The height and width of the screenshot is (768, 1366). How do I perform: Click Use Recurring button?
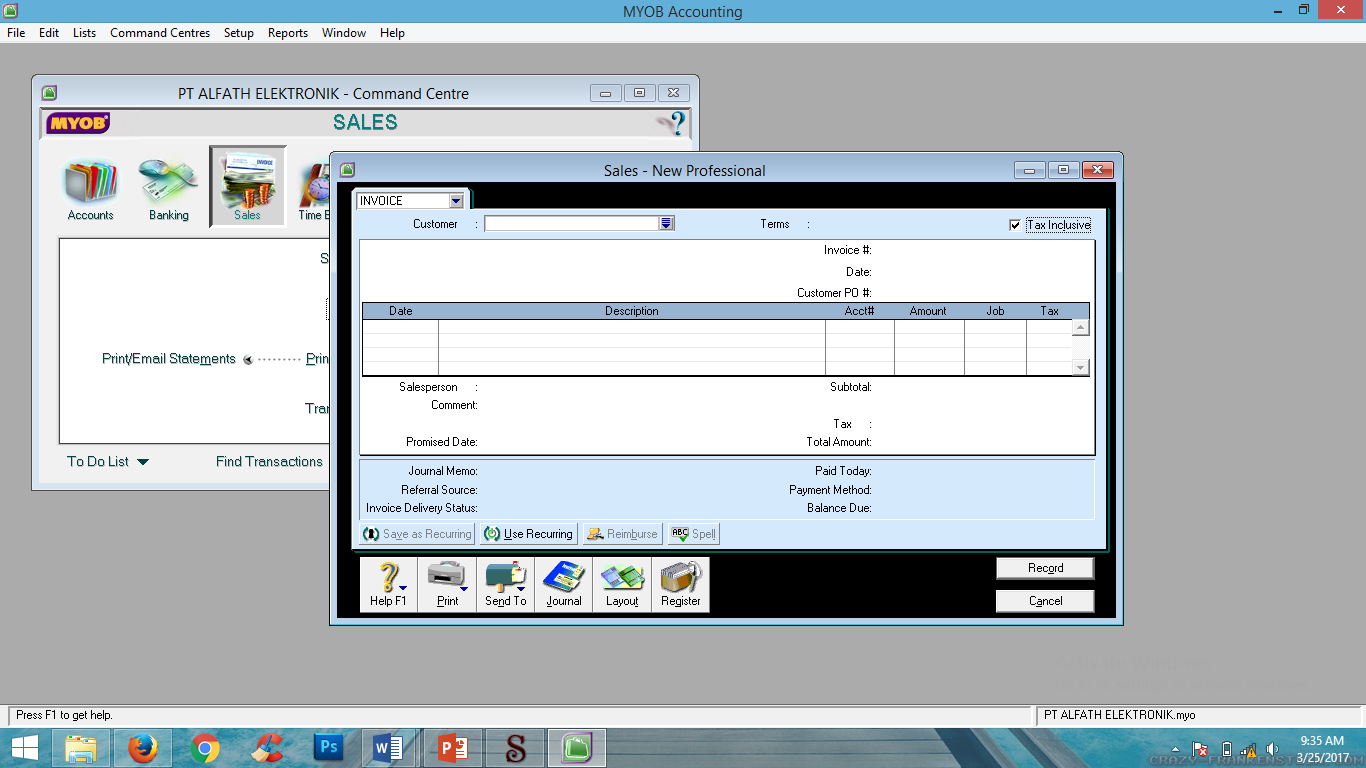click(528, 533)
